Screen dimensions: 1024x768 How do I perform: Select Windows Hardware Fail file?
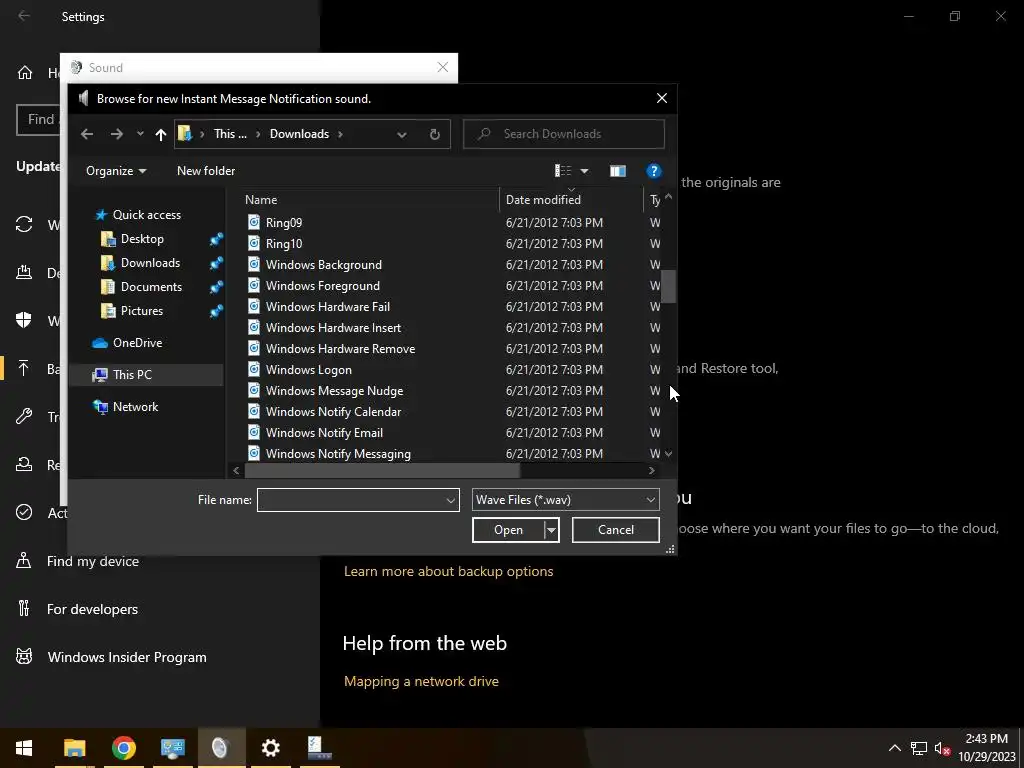tap(328, 306)
